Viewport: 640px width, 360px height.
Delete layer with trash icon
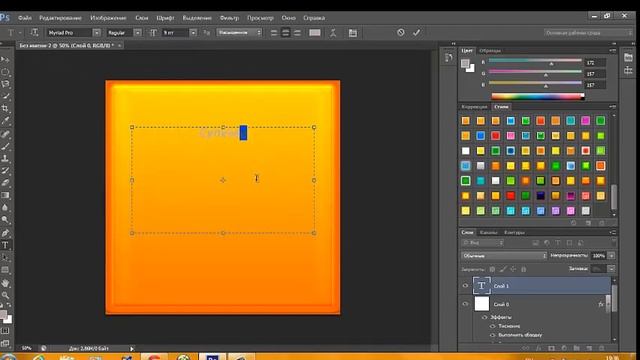[602, 348]
